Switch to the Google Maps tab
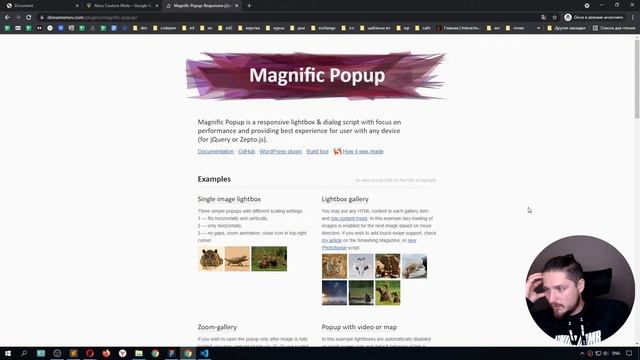The image size is (640, 360). click(x=122, y=6)
